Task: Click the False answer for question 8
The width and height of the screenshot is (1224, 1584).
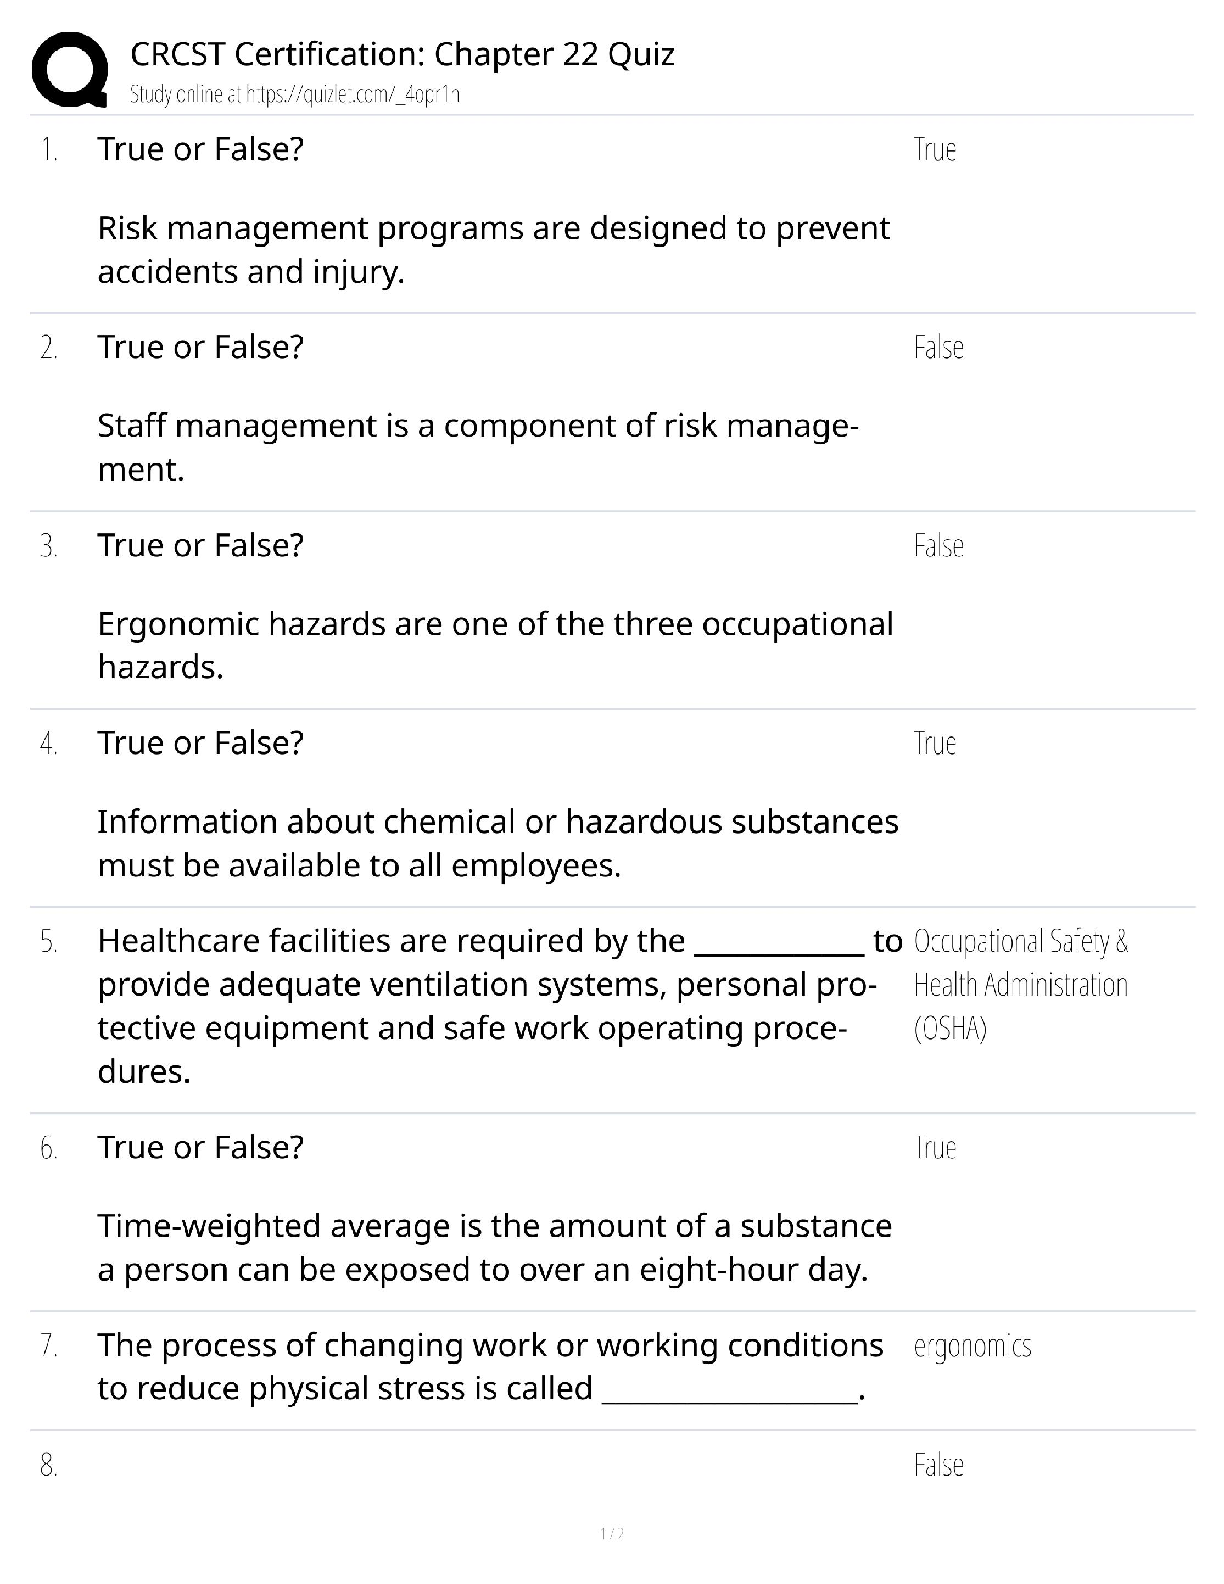Action: (938, 1466)
